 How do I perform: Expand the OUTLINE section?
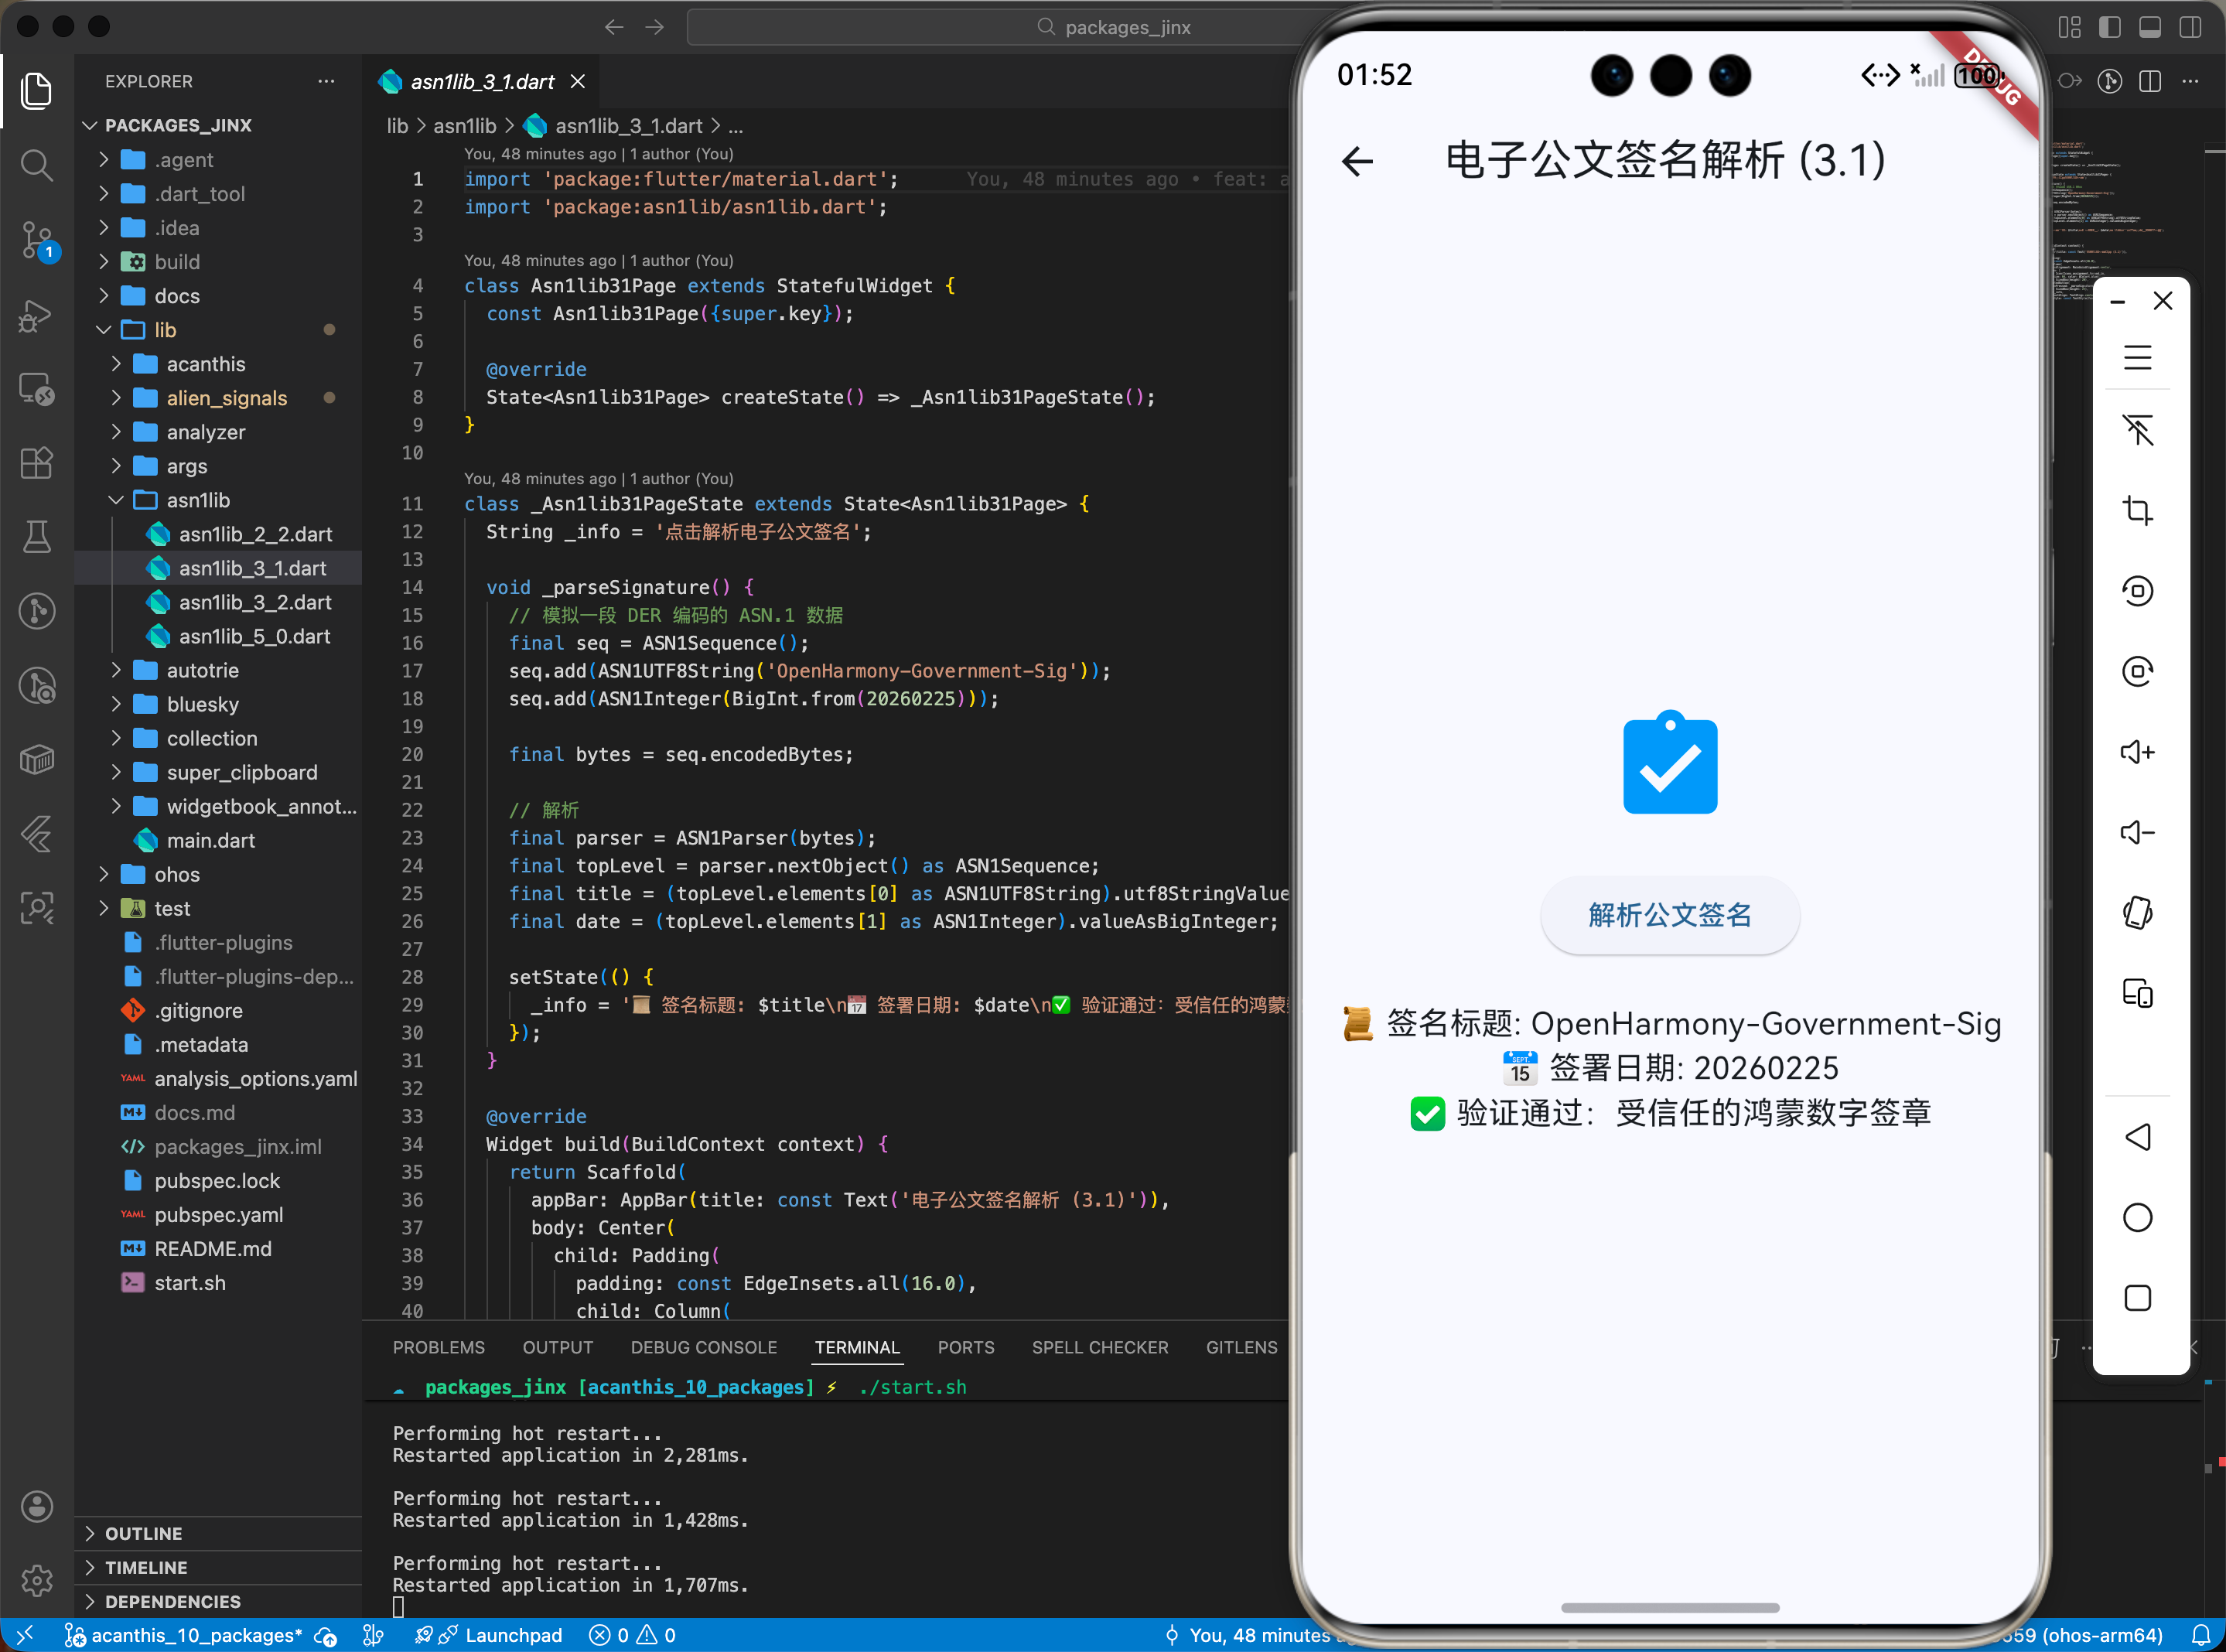pyautogui.click(x=143, y=1533)
